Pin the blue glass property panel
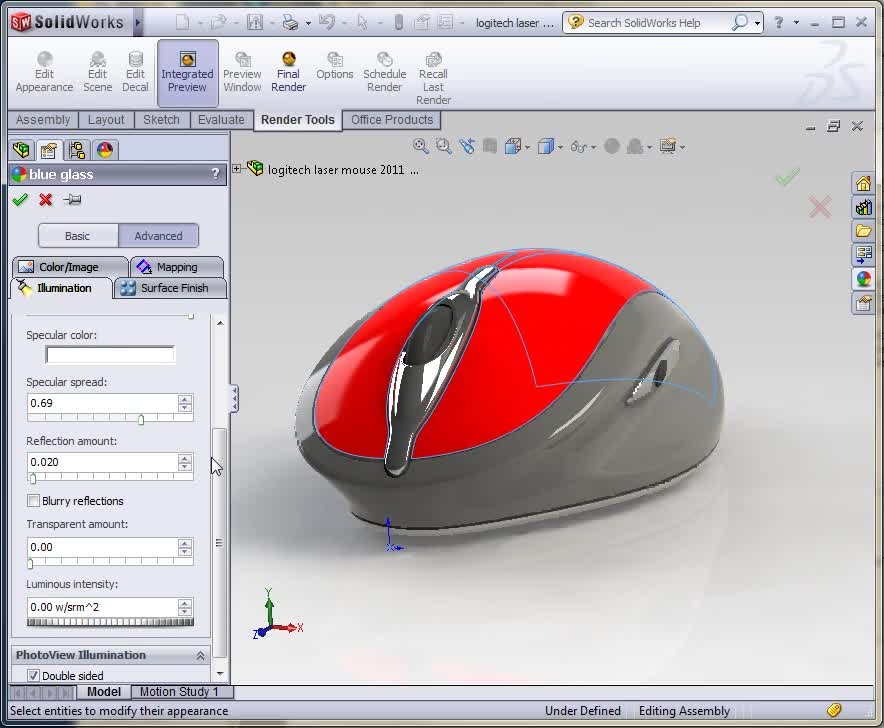This screenshot has width=884, height=728. coord(72,200)
